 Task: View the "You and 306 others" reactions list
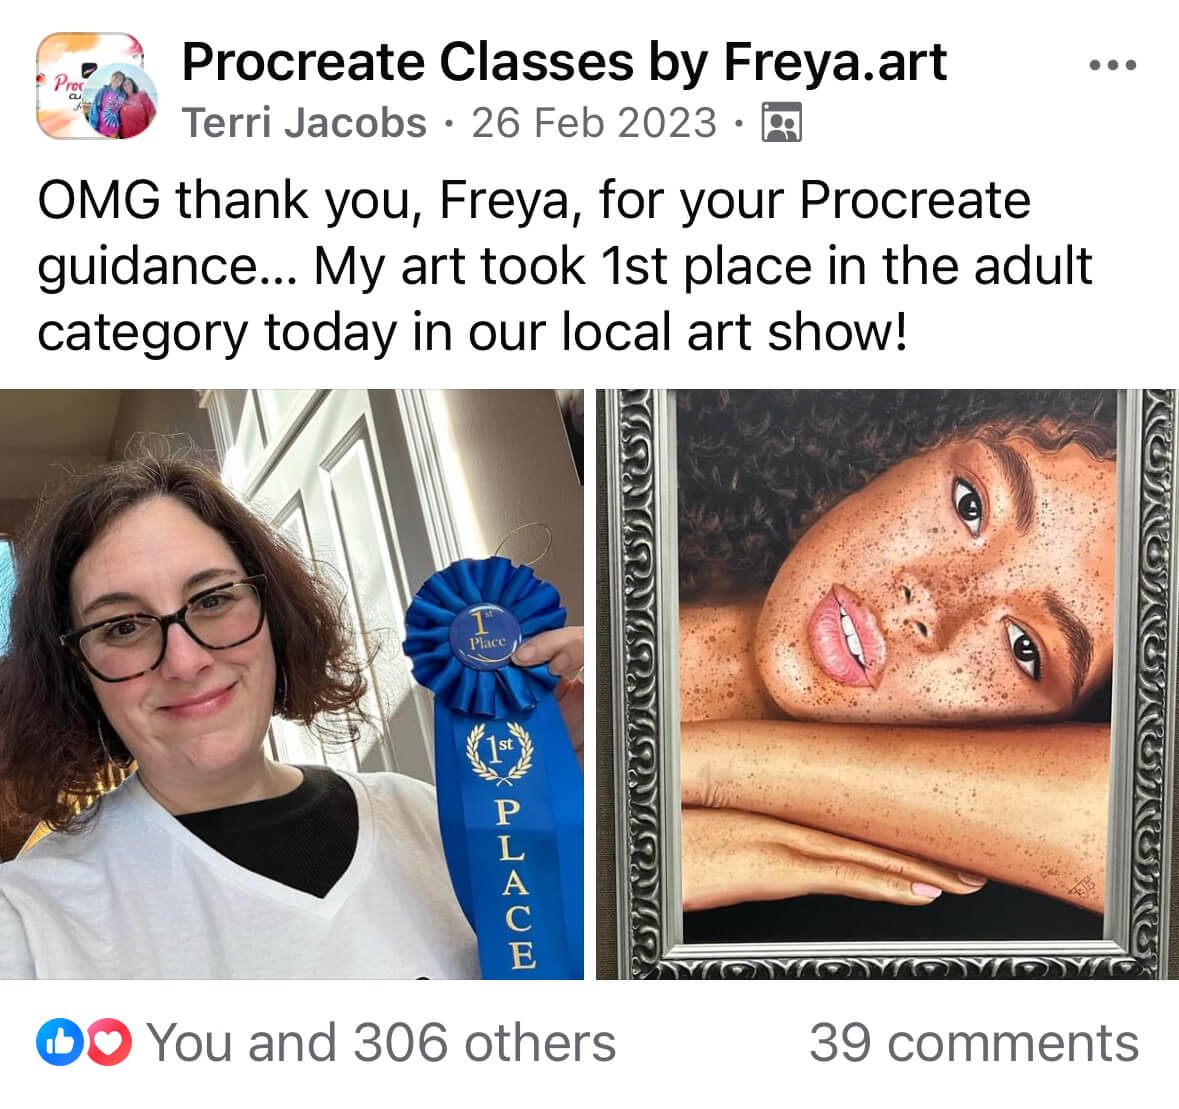pyautogui.click(x=380, y=1043)
